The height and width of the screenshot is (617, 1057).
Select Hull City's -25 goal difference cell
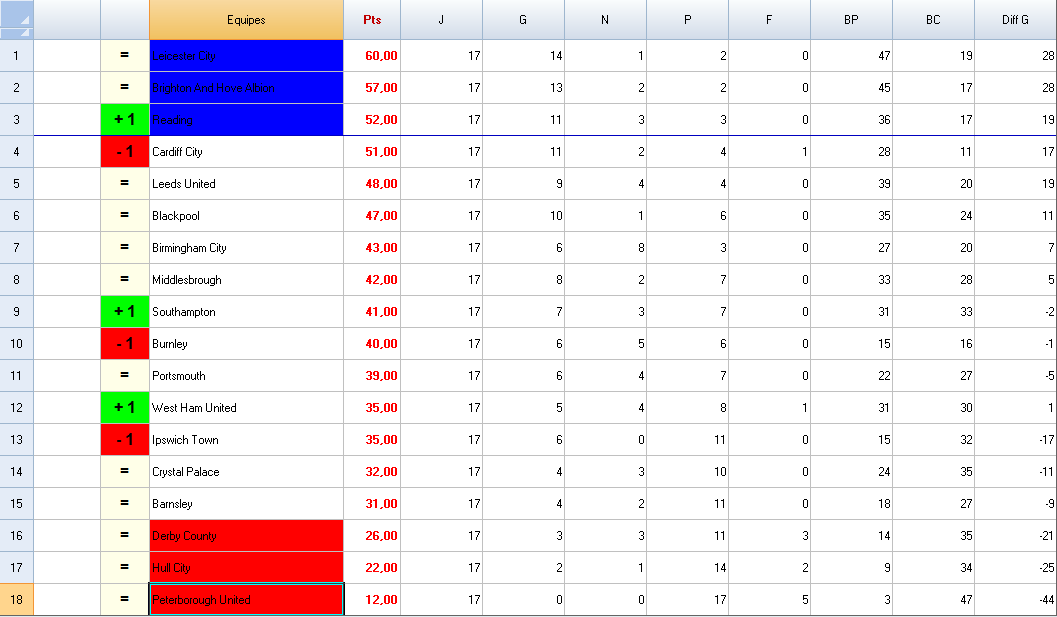1016,568
